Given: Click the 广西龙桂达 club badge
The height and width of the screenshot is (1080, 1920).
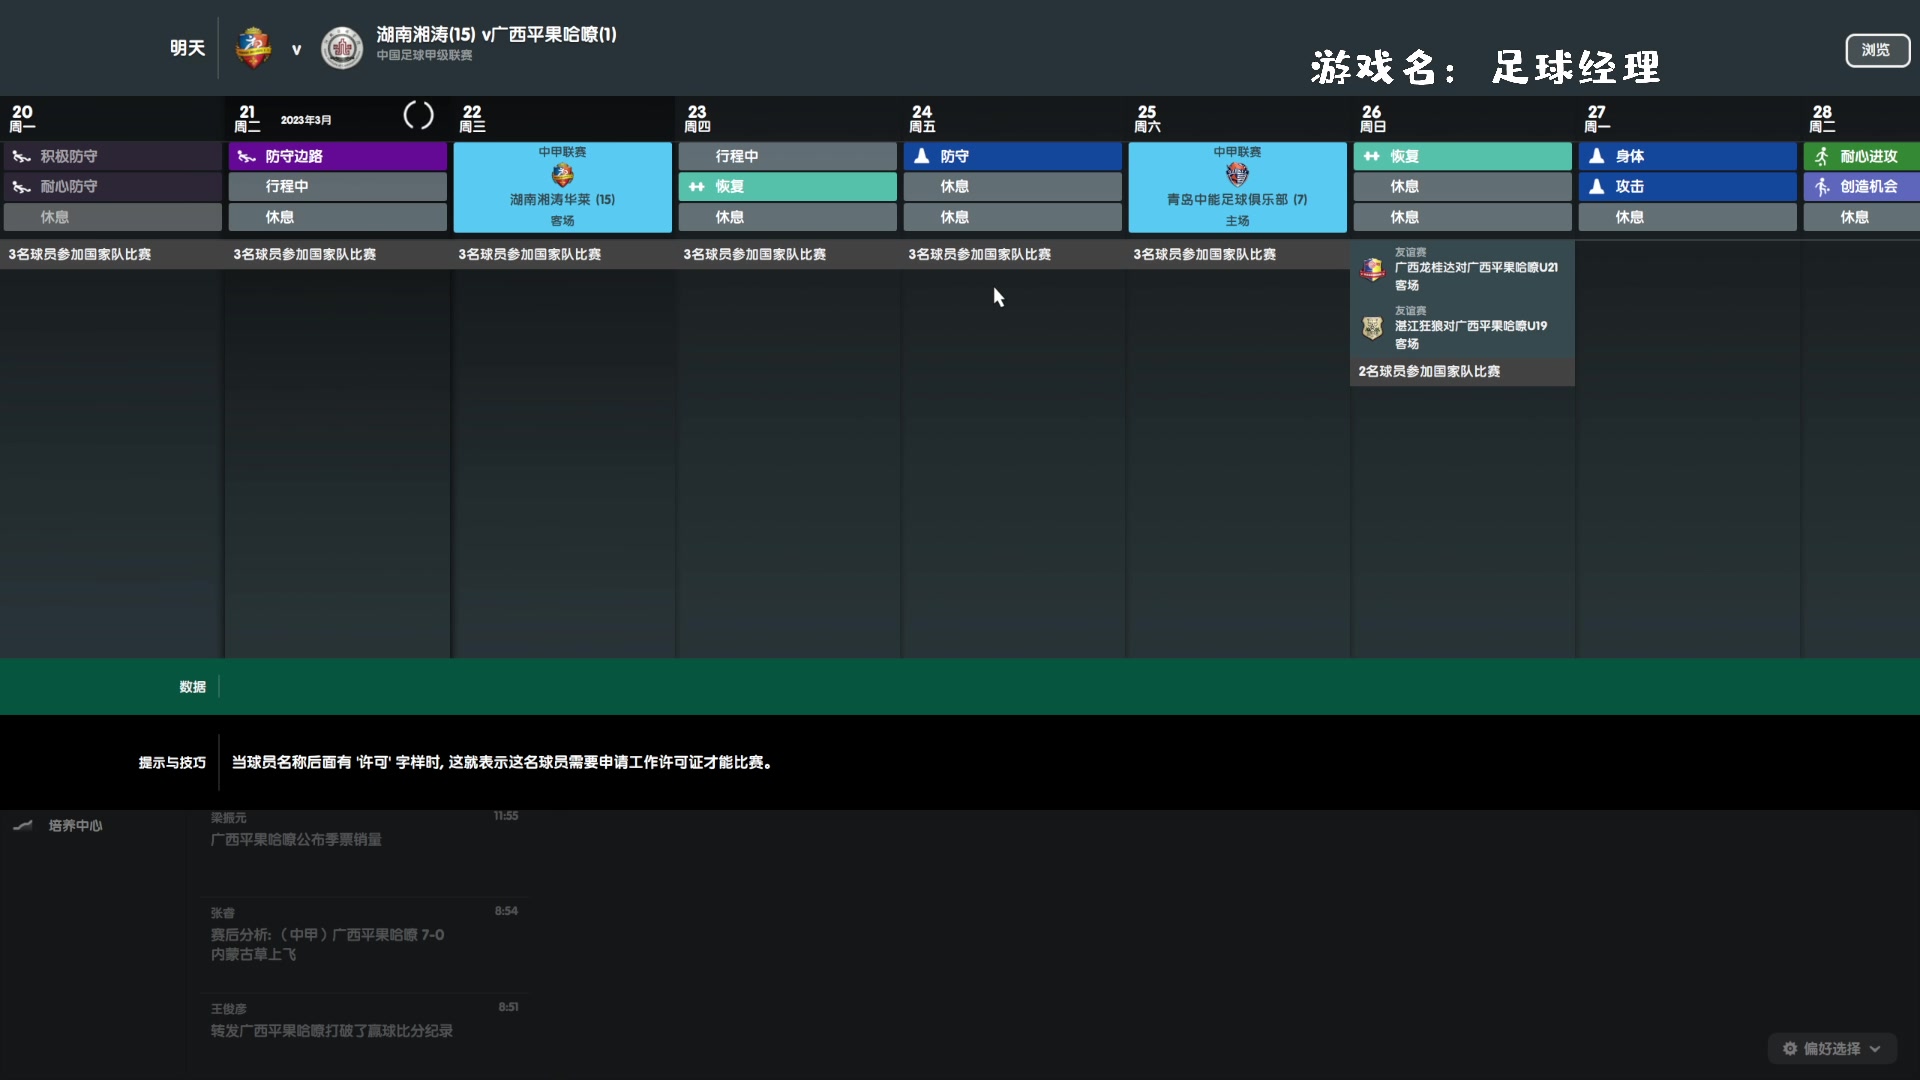Looking at the screenshot, I should pos(1372,268).
